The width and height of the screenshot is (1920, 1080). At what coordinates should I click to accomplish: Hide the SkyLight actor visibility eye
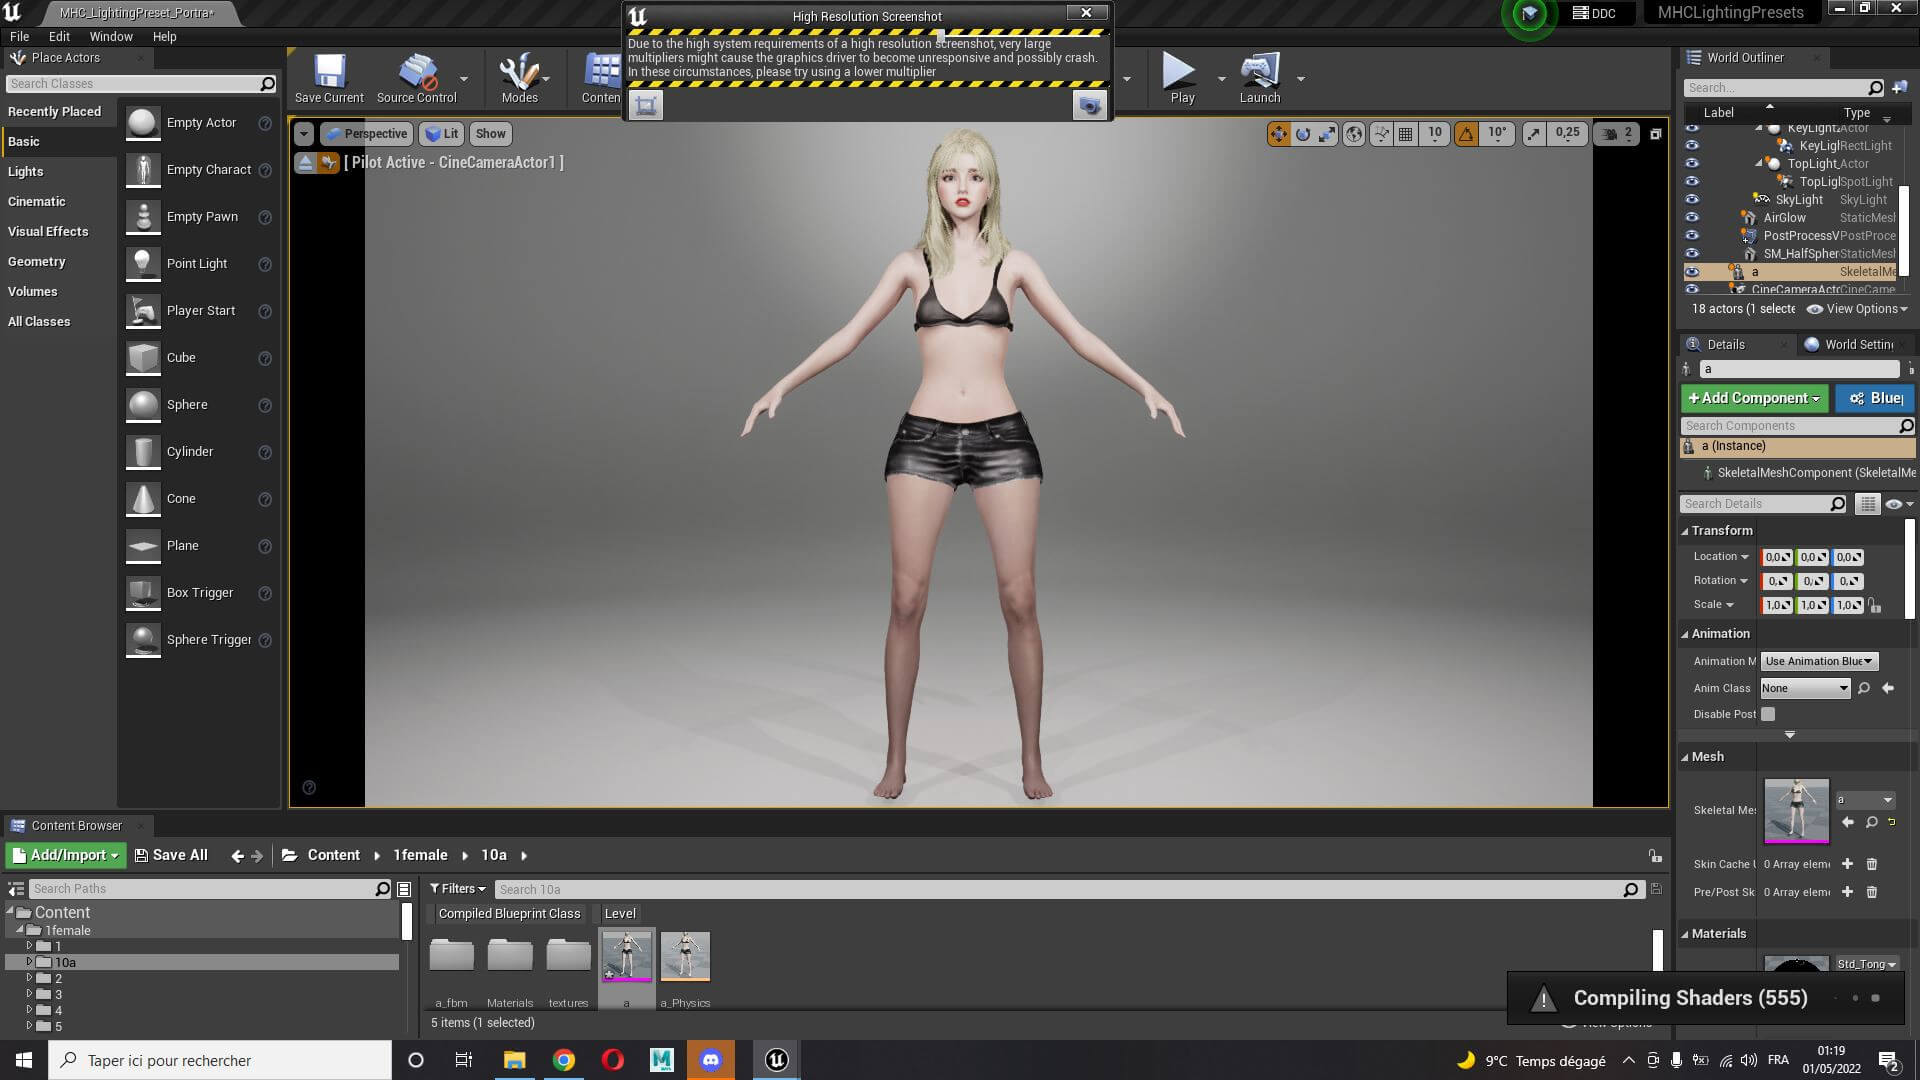coord(1692,200)
